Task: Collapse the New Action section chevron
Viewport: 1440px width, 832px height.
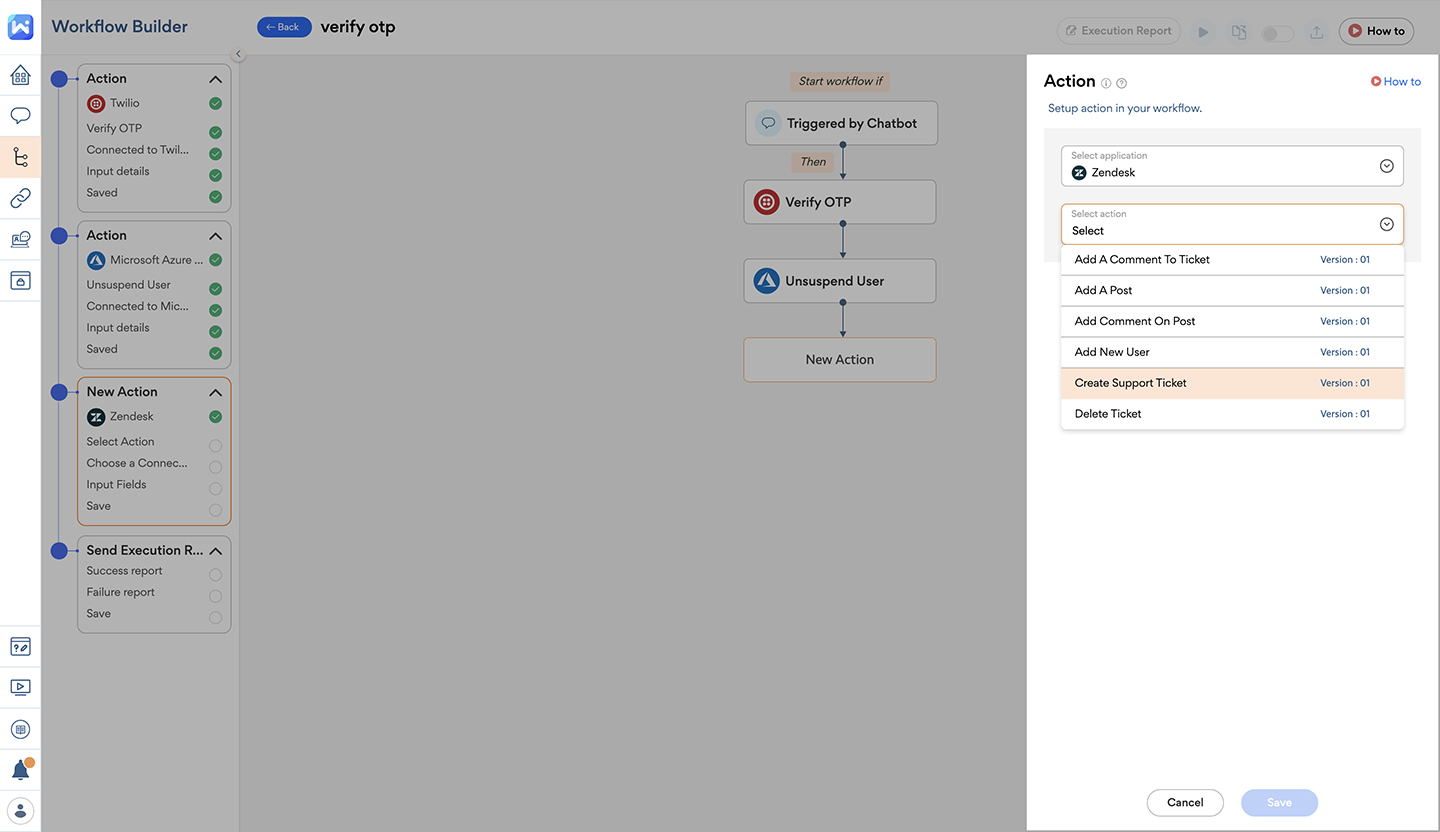Action: pos(215,392)
